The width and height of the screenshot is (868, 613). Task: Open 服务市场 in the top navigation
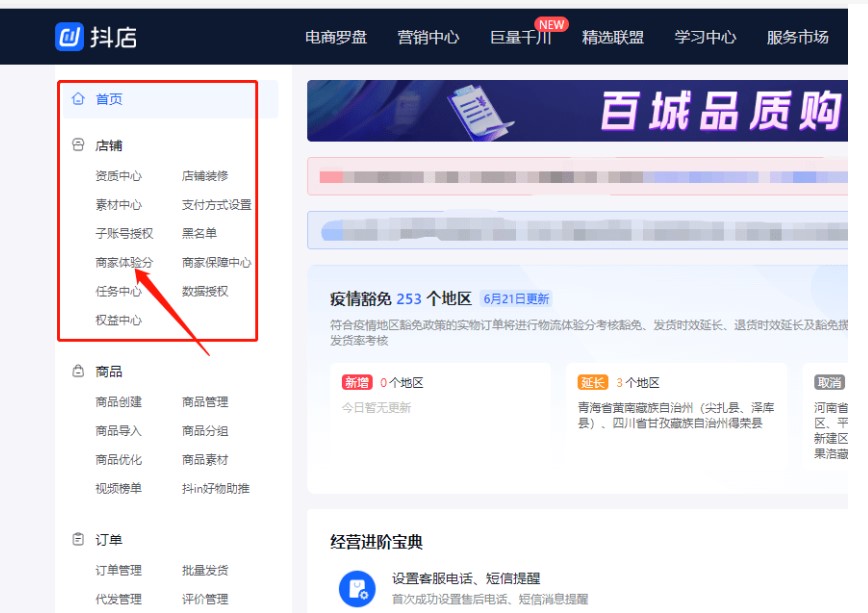(x=798, y=37)
